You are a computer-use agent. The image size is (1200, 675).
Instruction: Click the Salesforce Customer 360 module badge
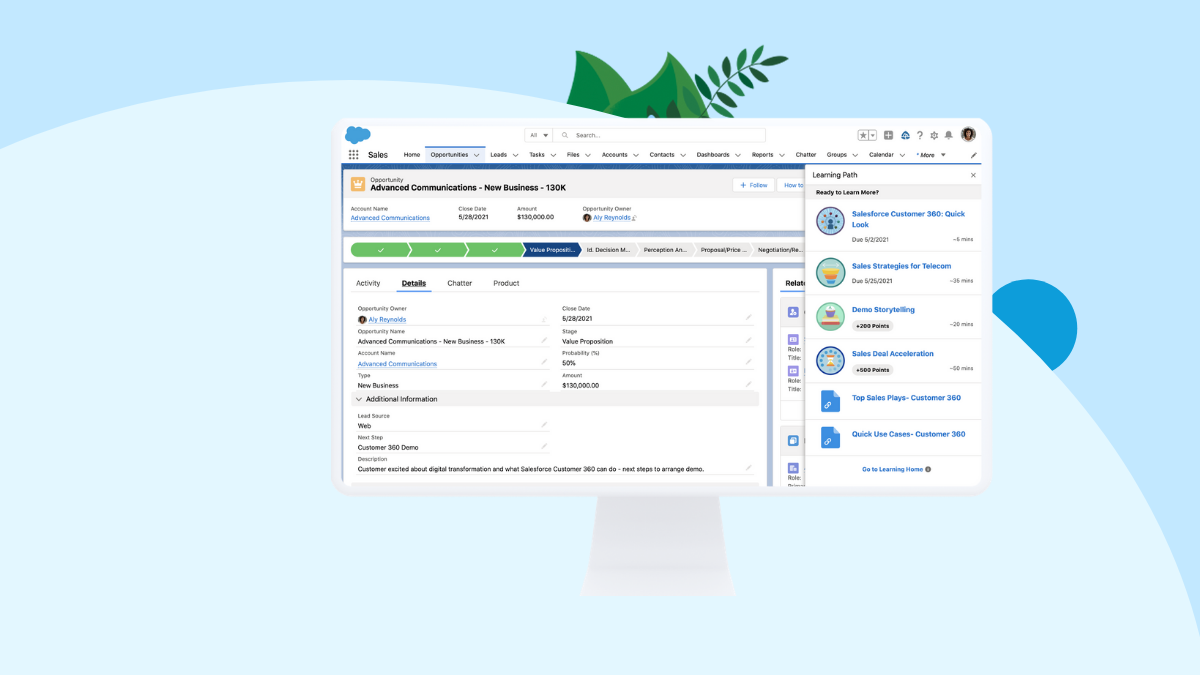point(830,222)
